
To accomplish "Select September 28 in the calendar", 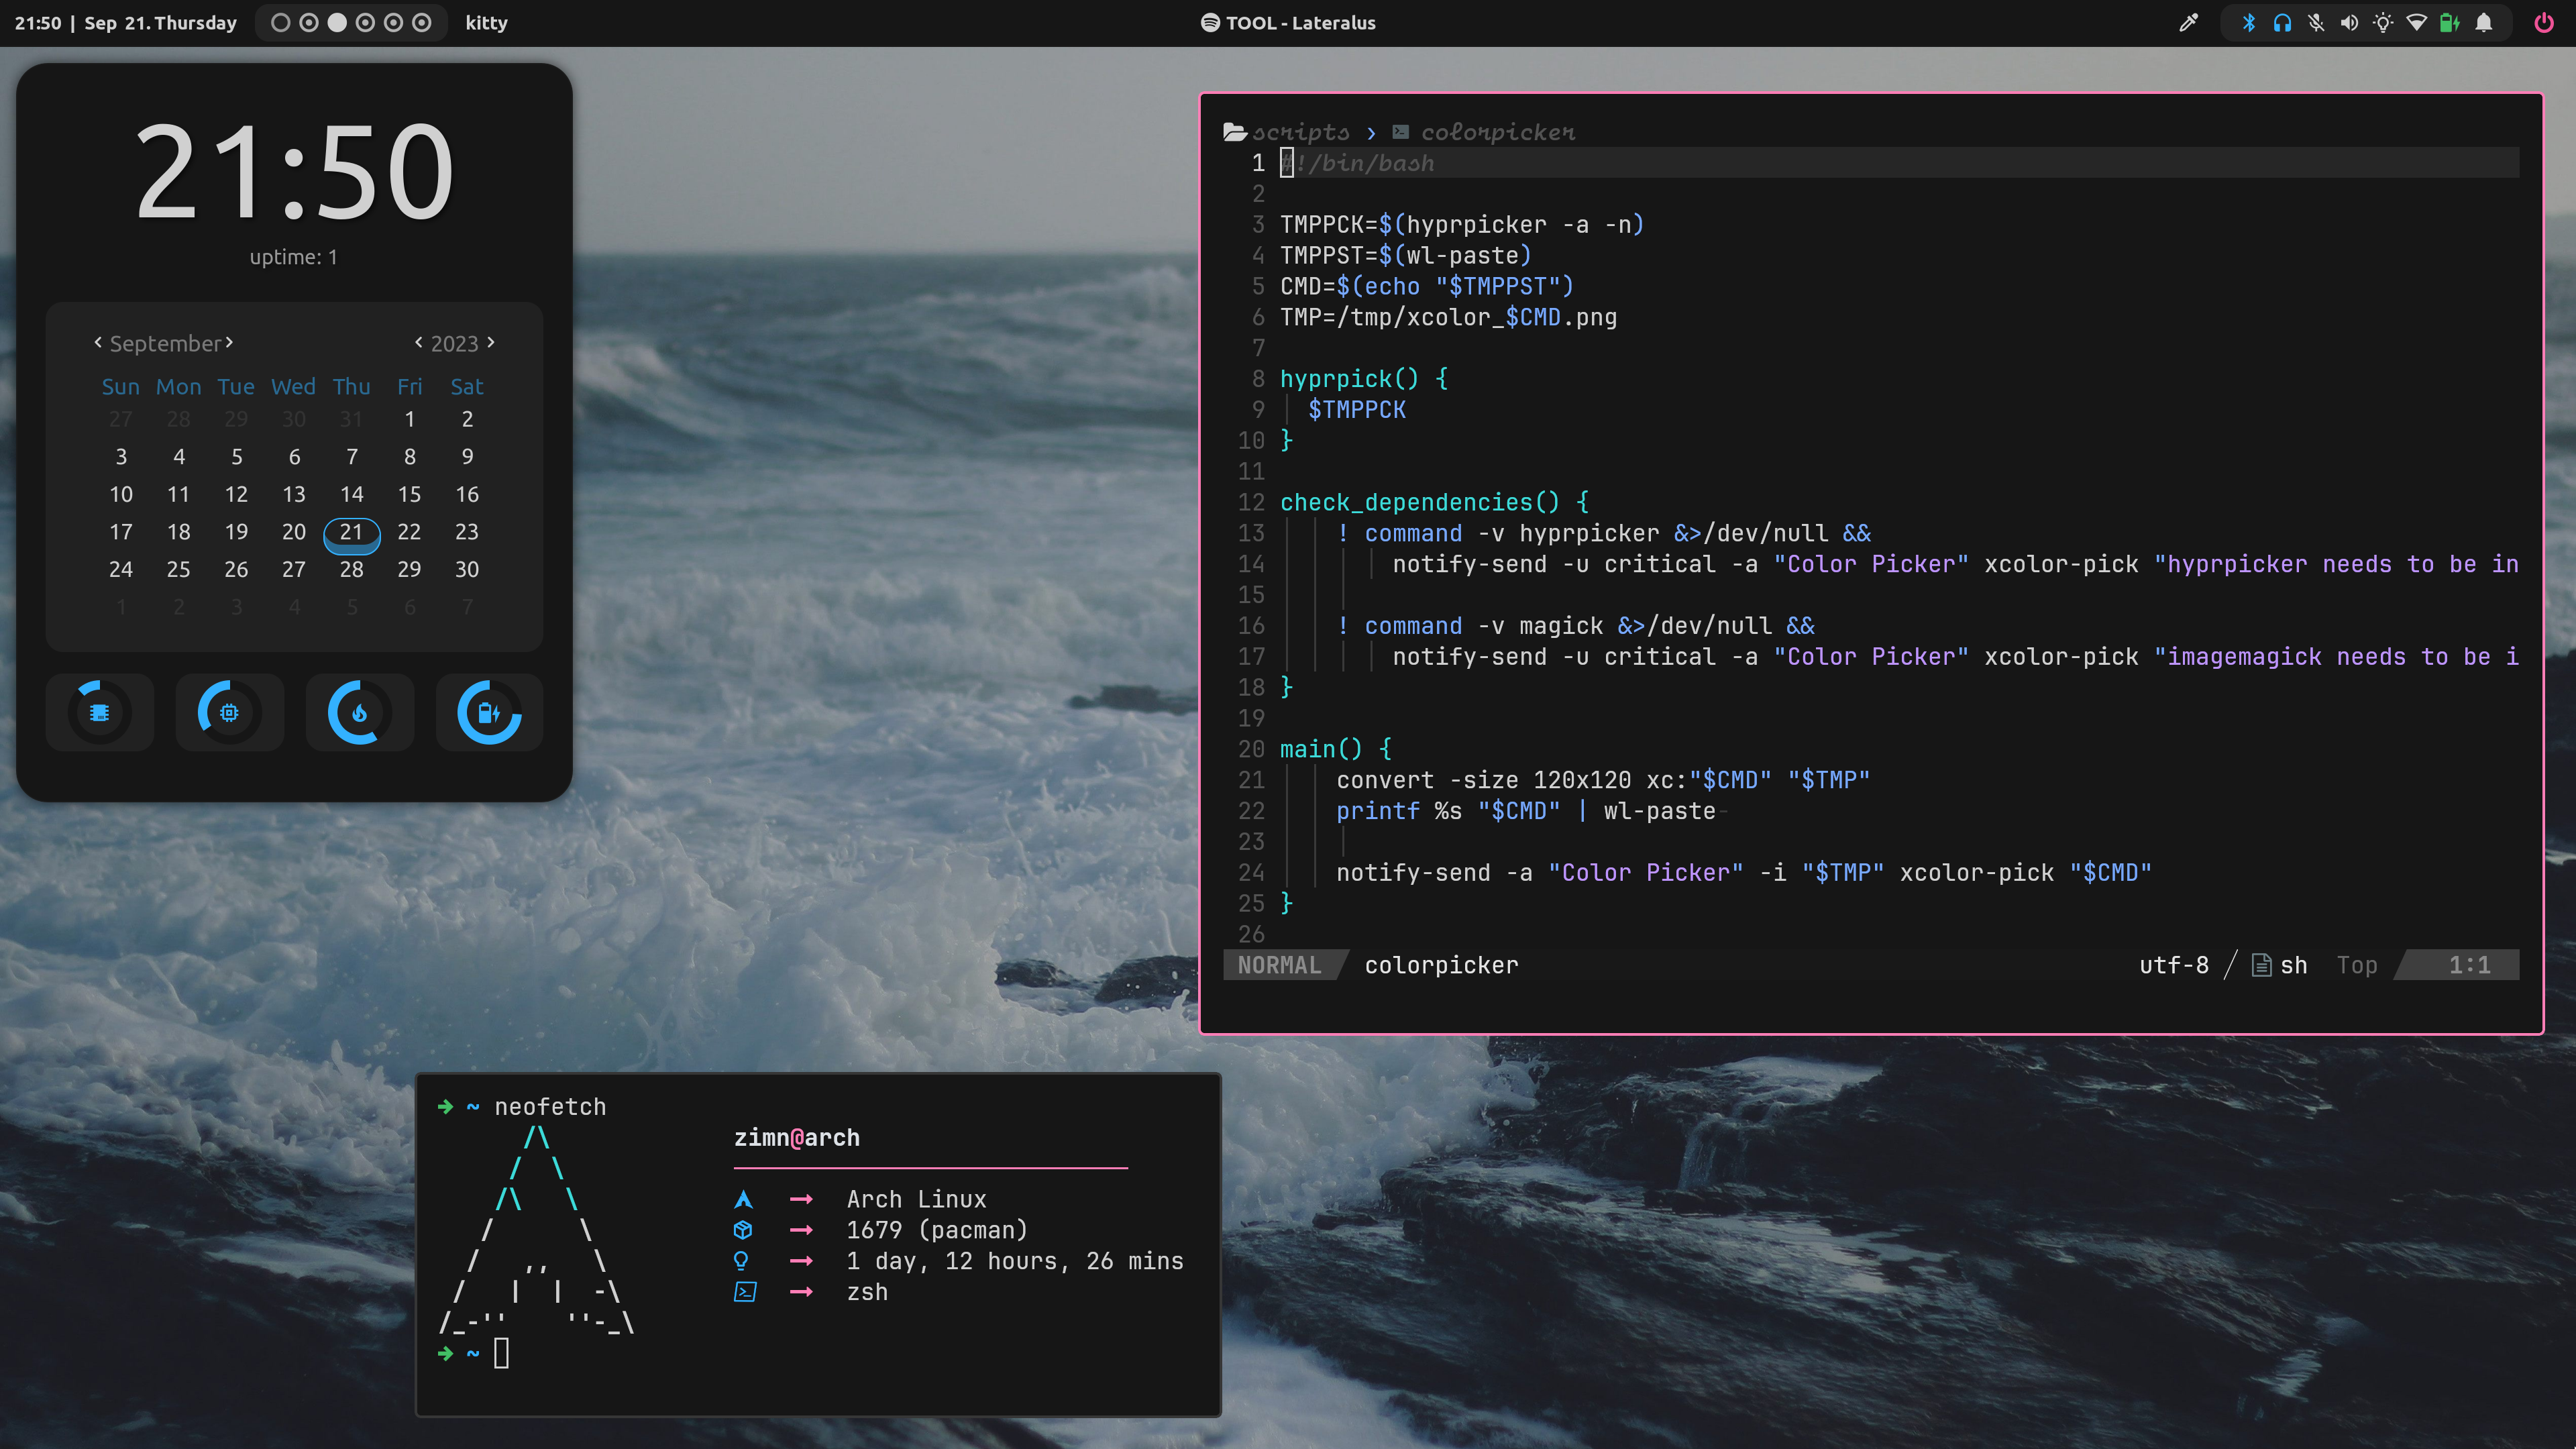I will coord(351,569).
